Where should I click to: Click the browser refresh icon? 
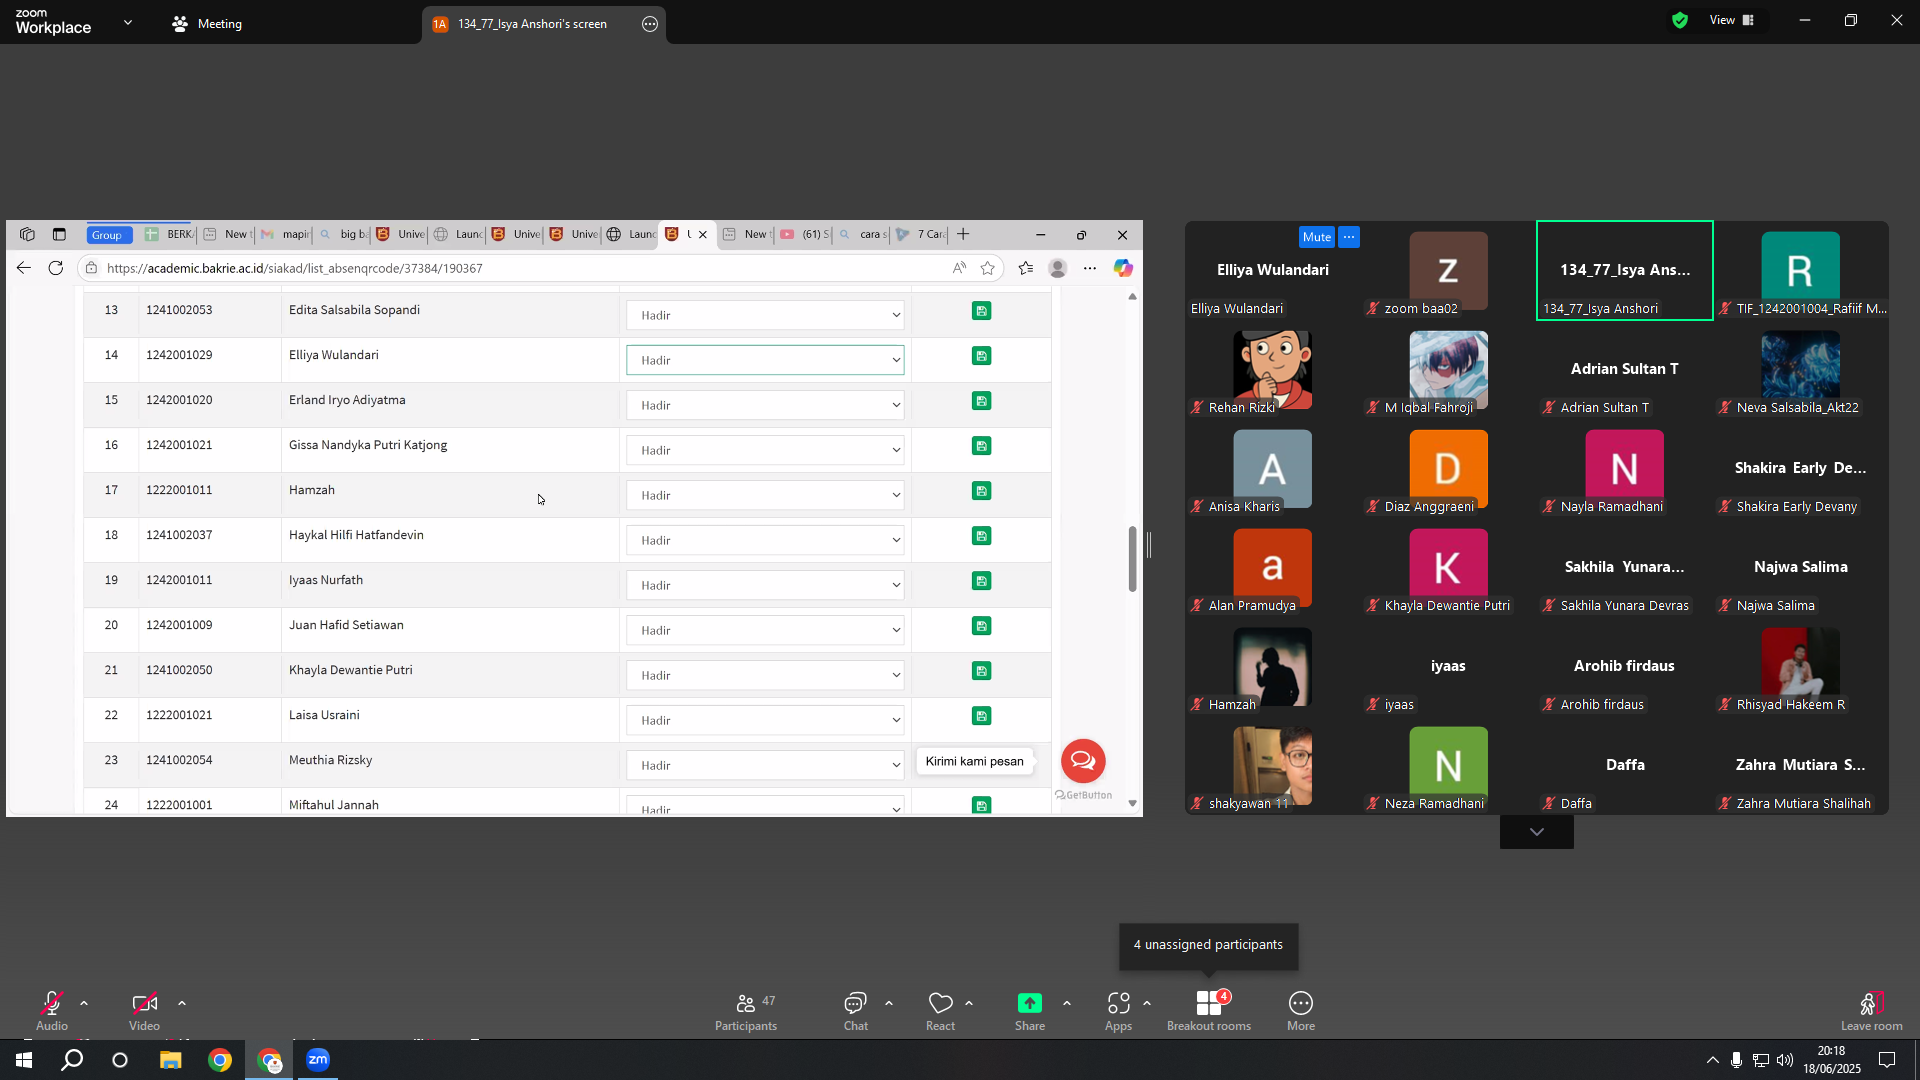pos(56,268)
